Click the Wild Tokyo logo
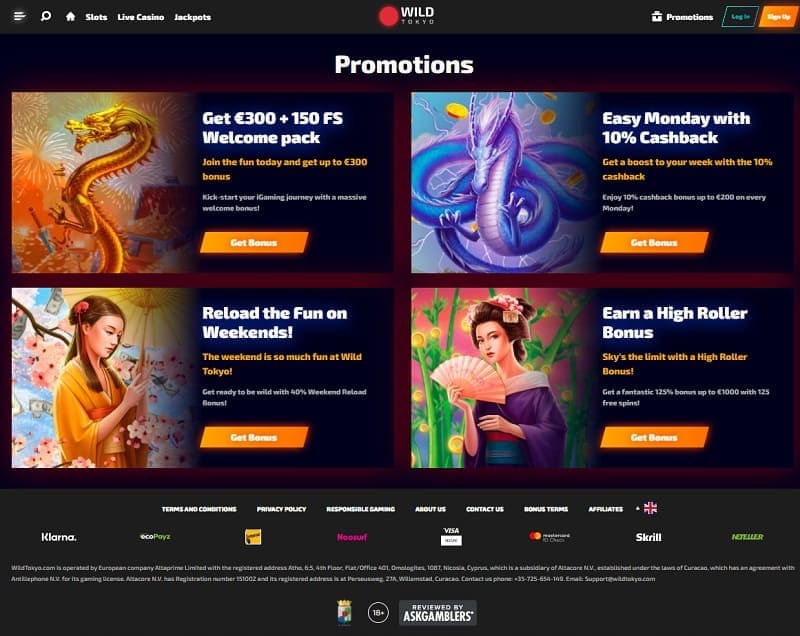The image size is (800, 636). pyautogui.click(x=407, y=16)
